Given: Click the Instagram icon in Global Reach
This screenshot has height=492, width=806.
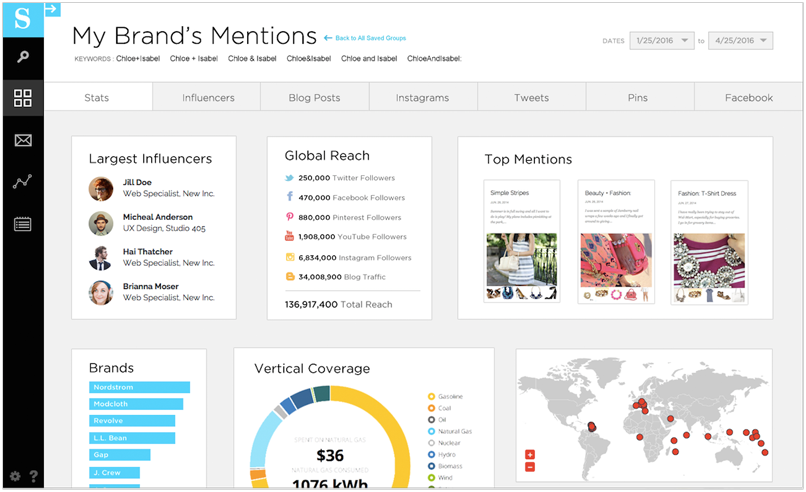Looking at the screenshot, I should coord(290,257).
